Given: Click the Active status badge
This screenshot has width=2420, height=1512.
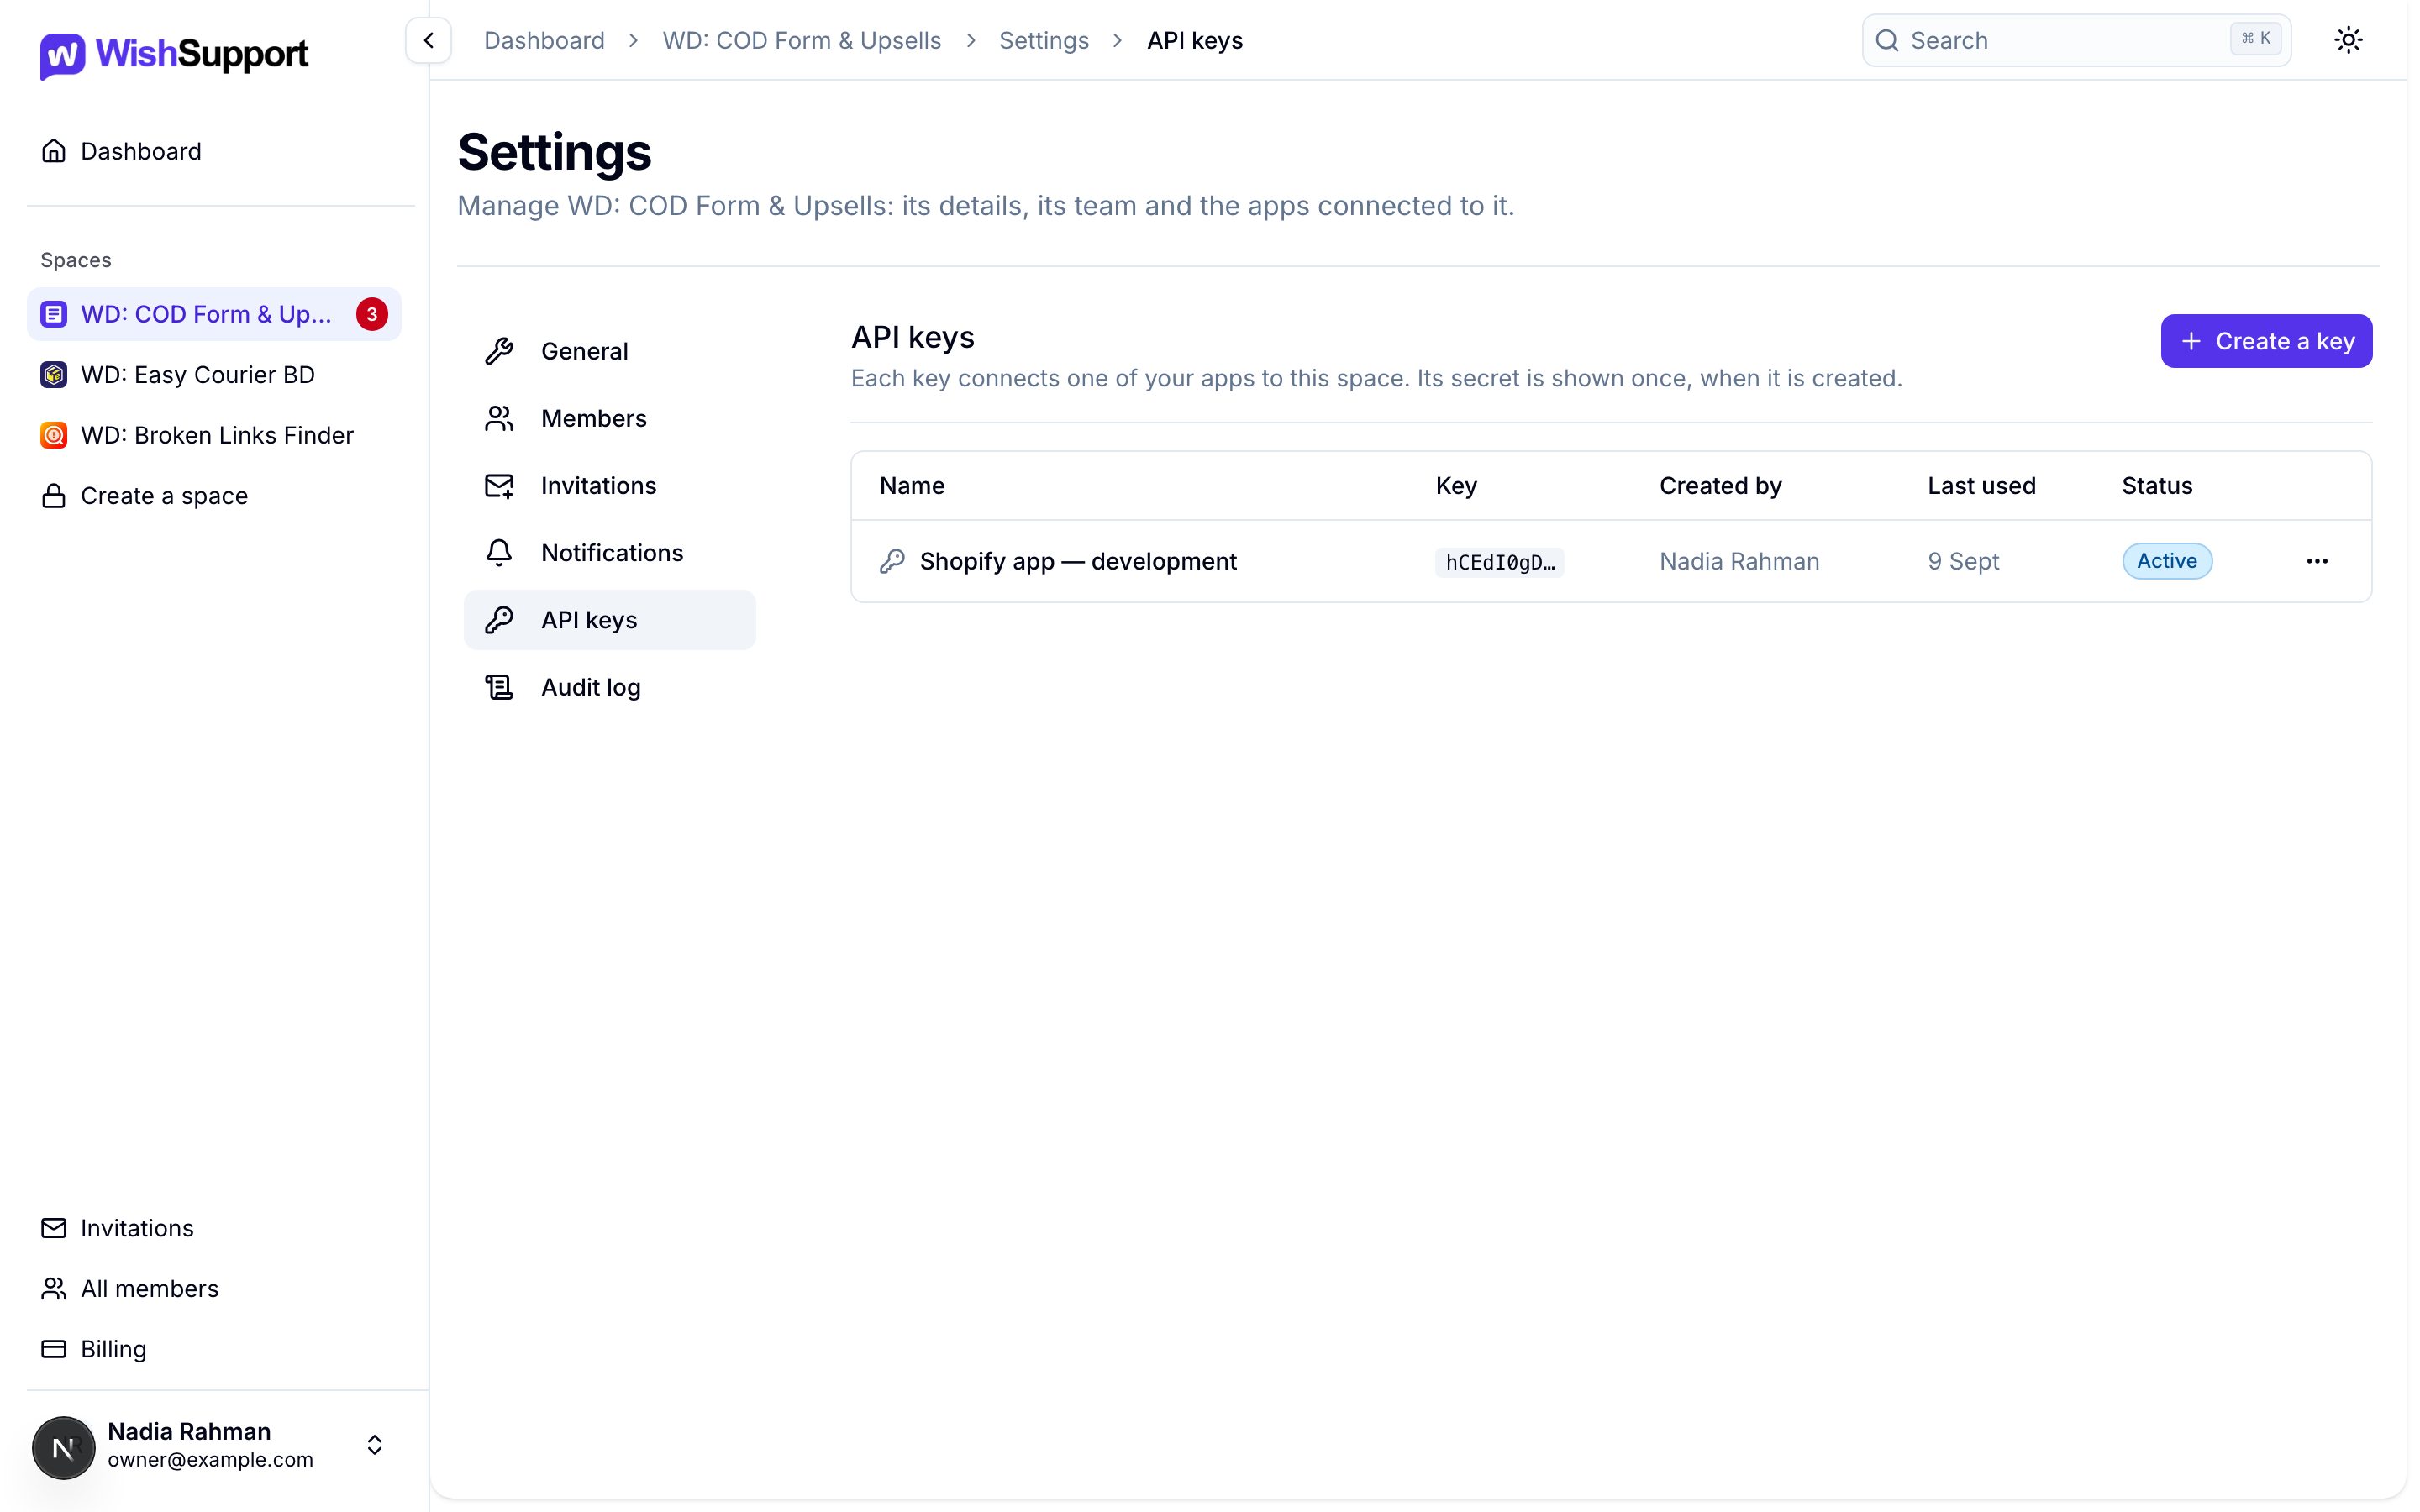Looking at the screenshot, I should click(2167, 561).
